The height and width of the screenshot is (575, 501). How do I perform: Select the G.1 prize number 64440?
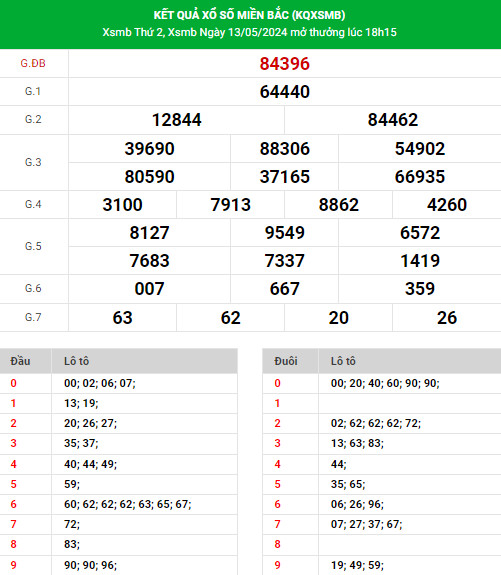pyautogui.click(x=285, y=92)
